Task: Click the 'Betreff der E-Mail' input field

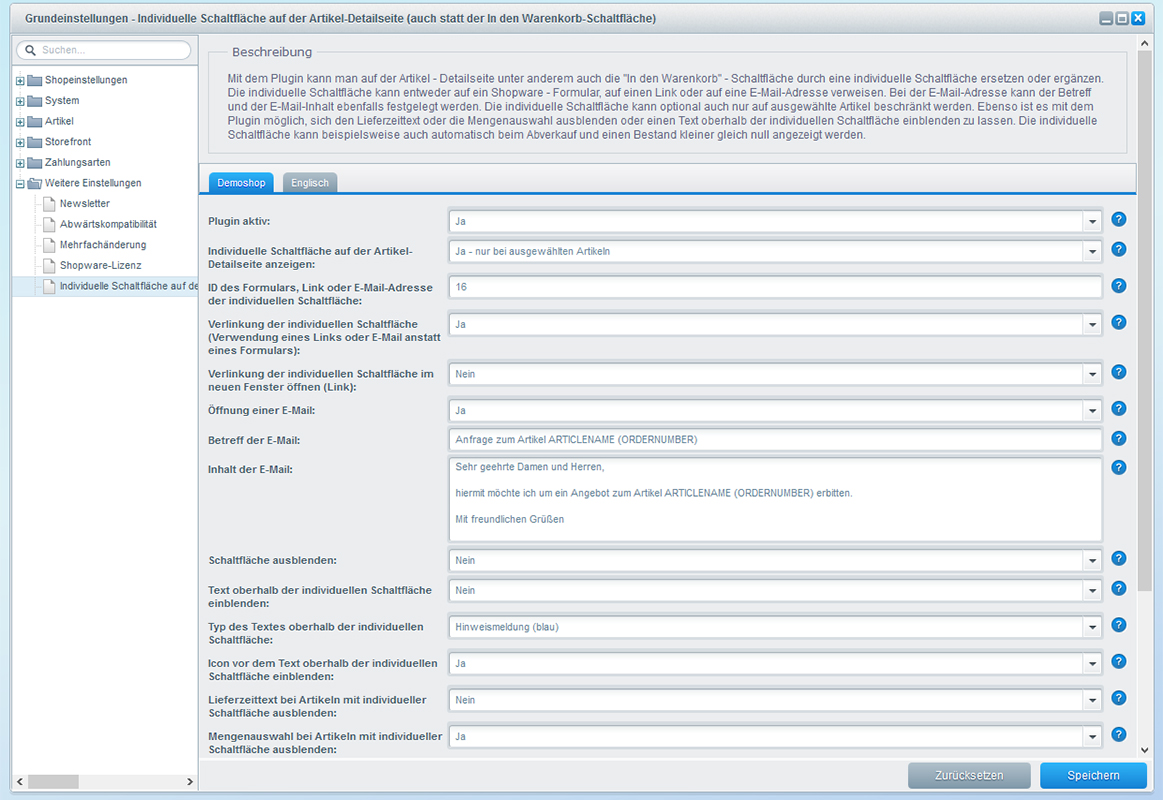Action: click(x=775, y=440)
